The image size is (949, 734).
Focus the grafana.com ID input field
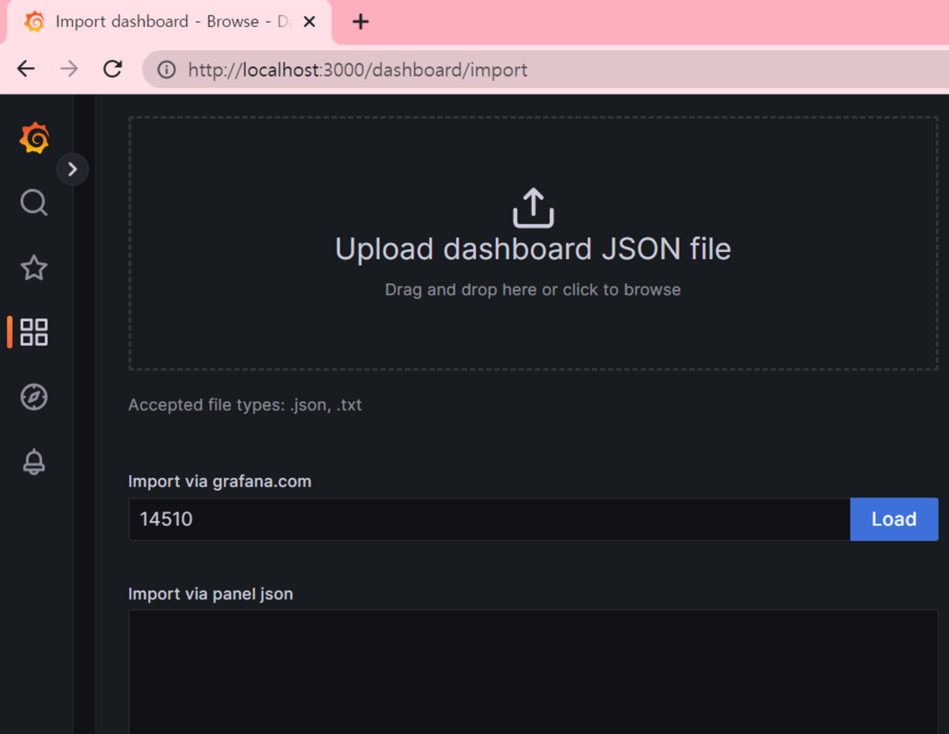tap(489, 519)
